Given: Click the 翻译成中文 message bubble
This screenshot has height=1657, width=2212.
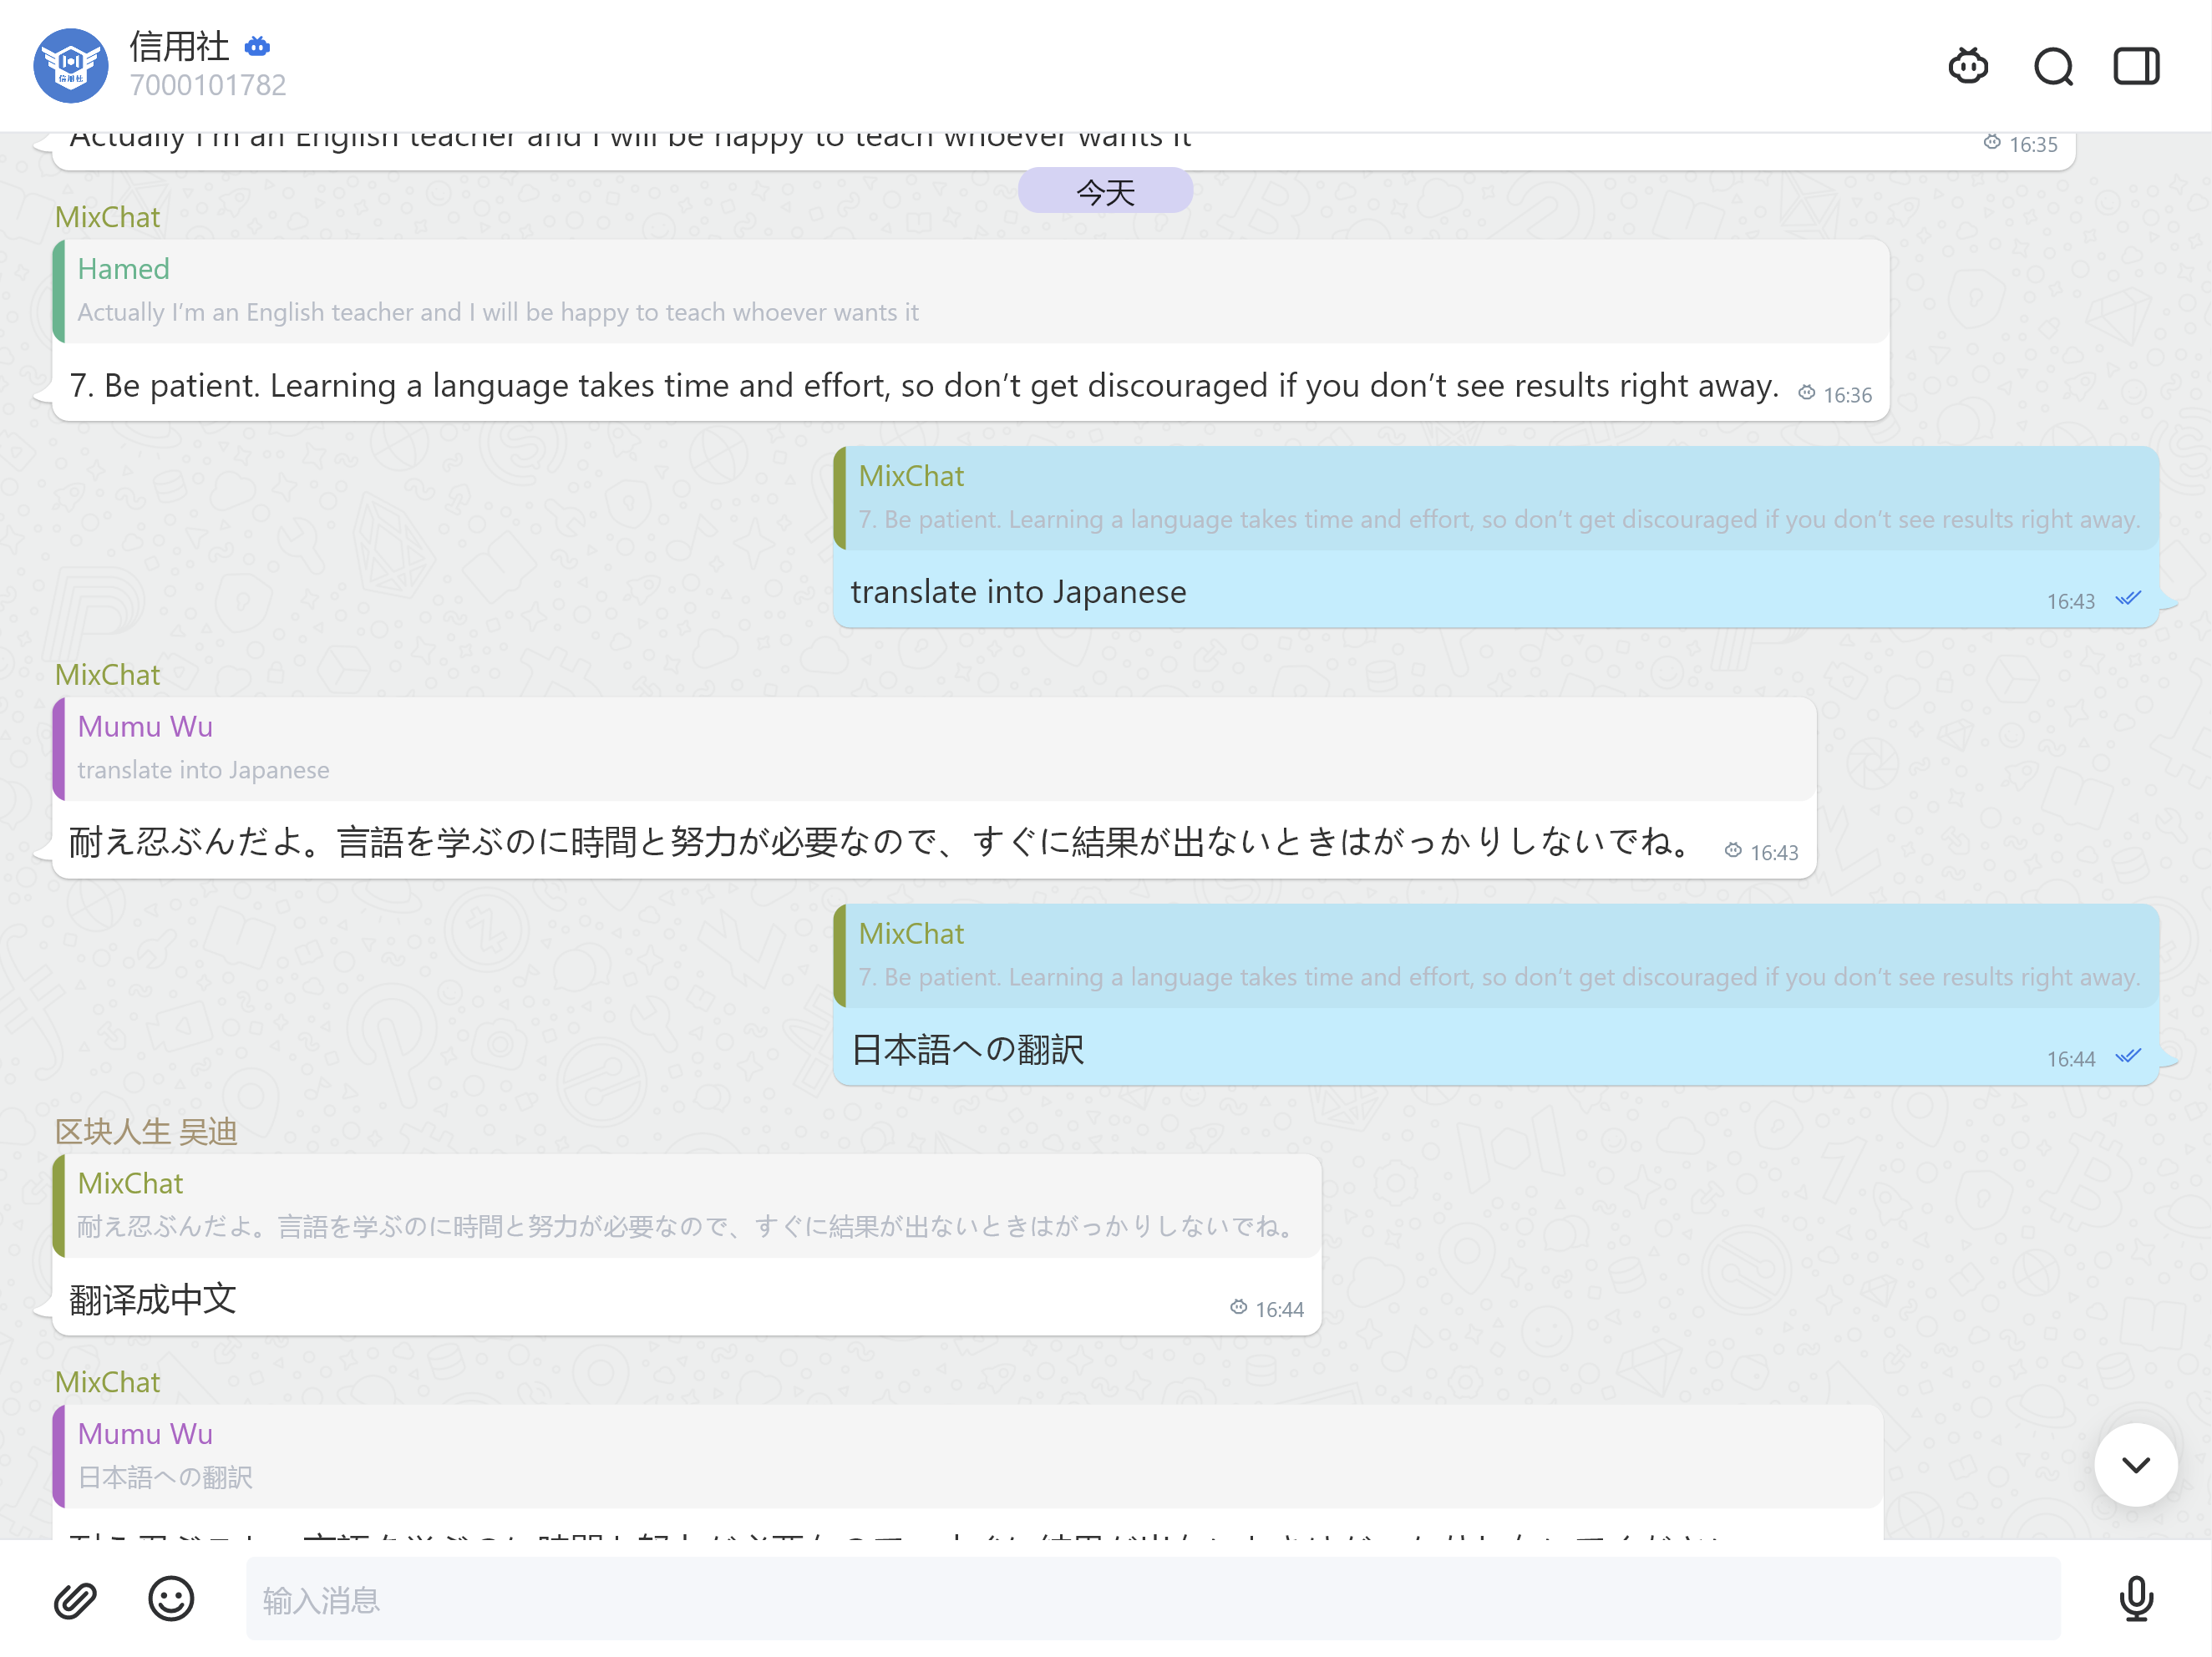Looking at the screenshot, I should click(x=153, y=1299).
